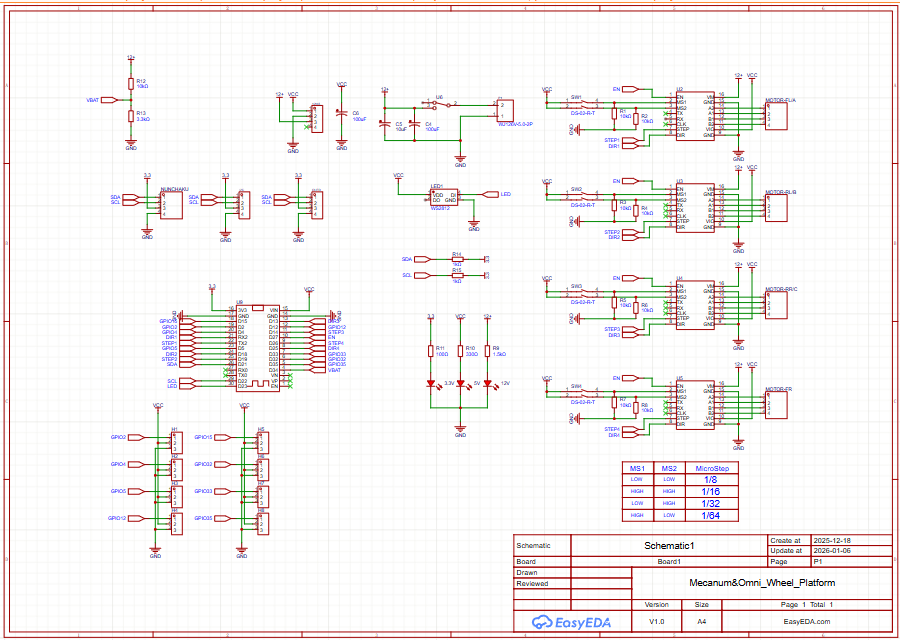Click the EasyEDA logo in title block
The image size is (900, 640).
(571, 622)
